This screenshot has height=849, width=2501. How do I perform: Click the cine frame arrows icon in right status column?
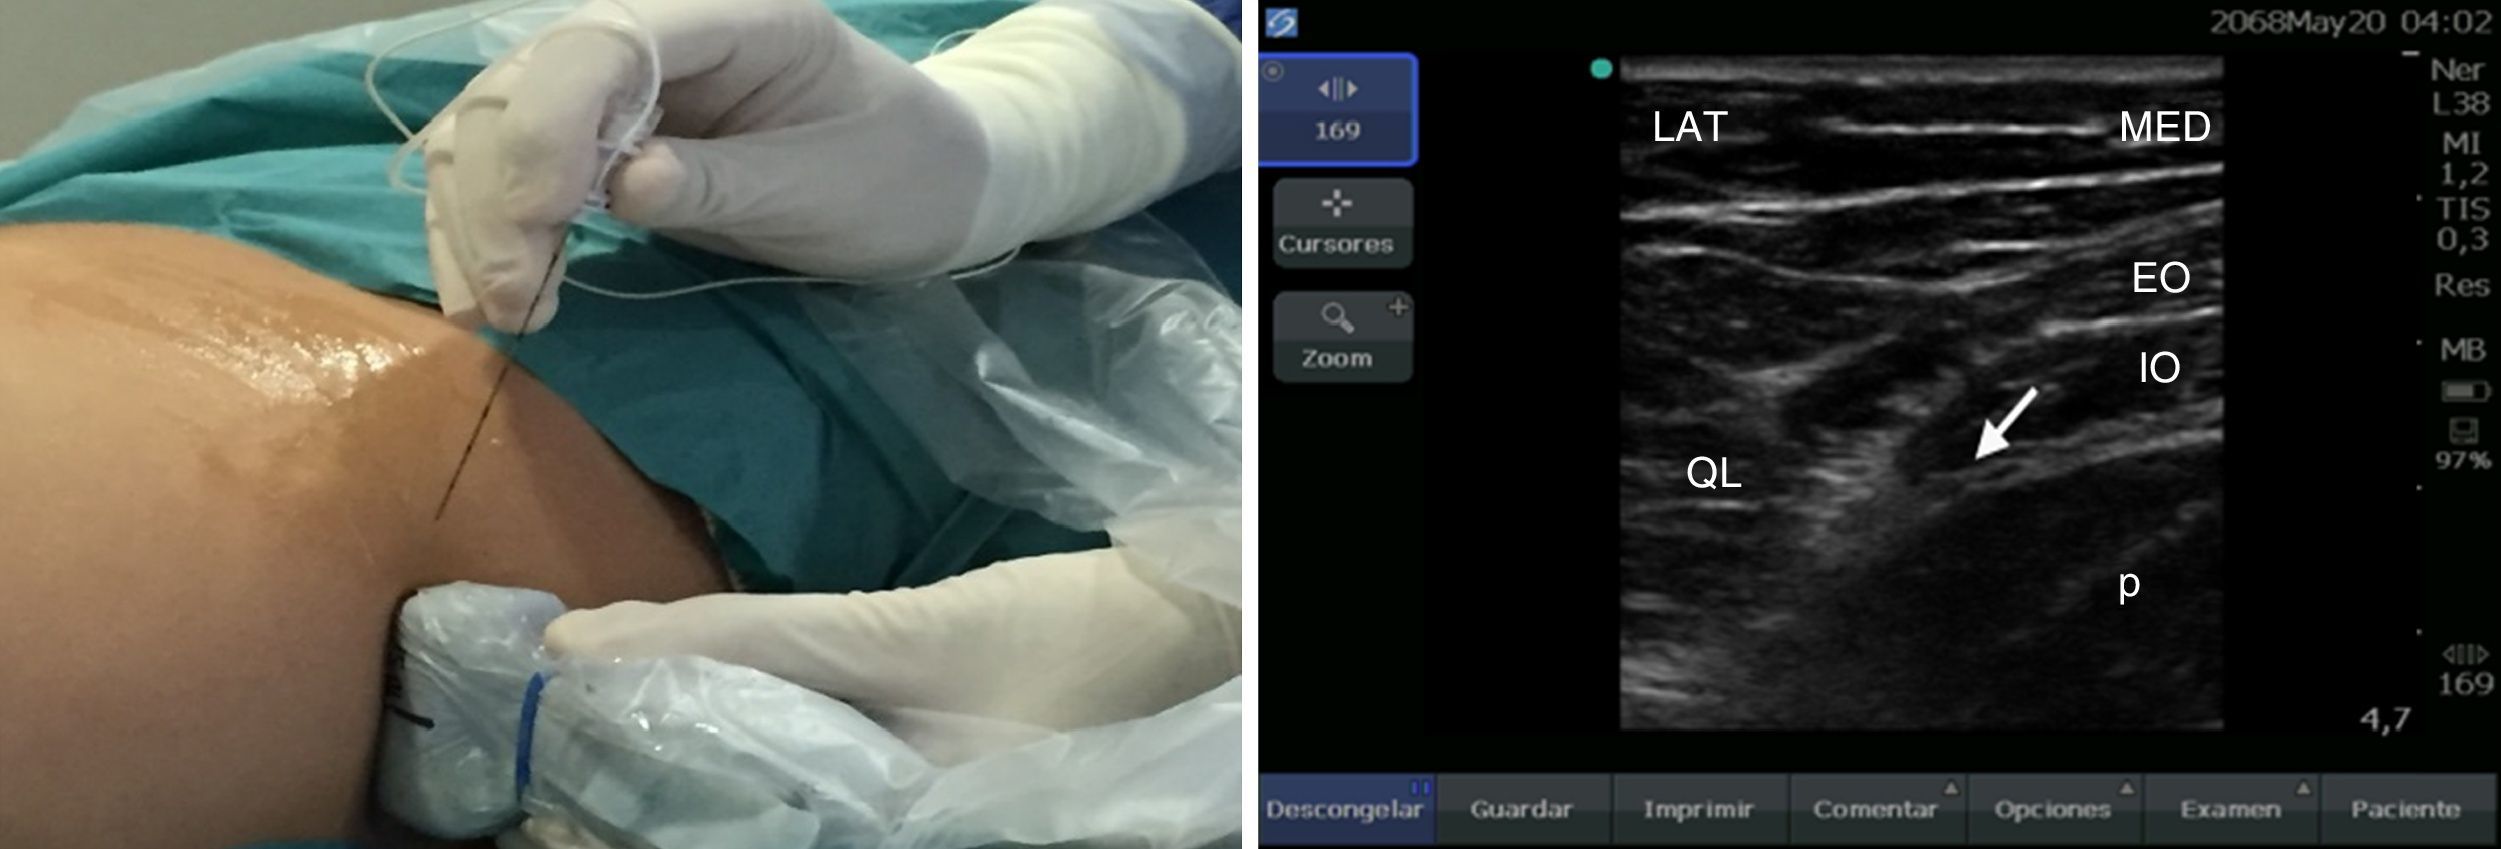click(x=2464, y=655)
